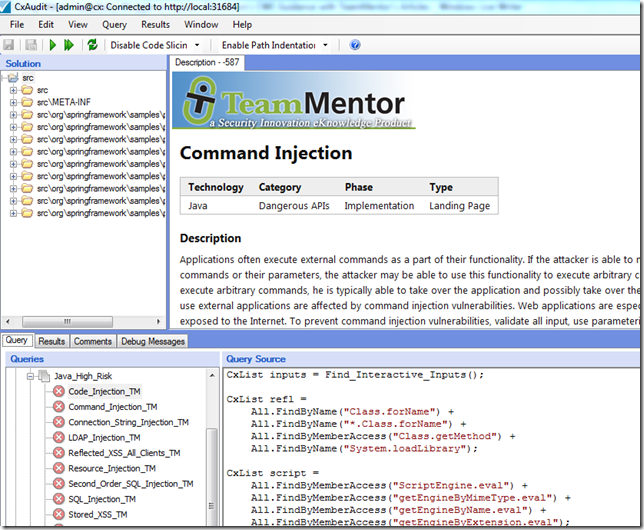Click the Java technology cell
Screen dimensions: 644x530
coord(198,206)
